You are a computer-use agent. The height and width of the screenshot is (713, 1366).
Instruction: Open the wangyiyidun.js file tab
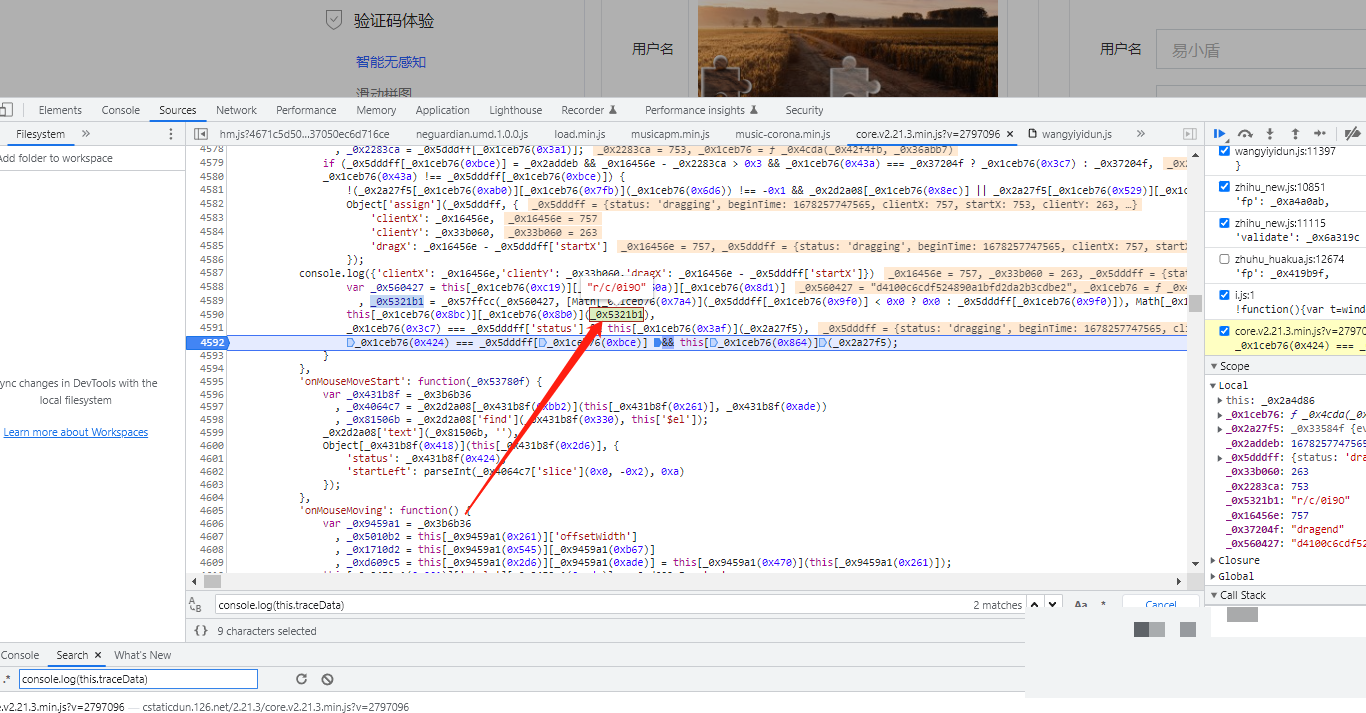click(x=1076, y=134)
